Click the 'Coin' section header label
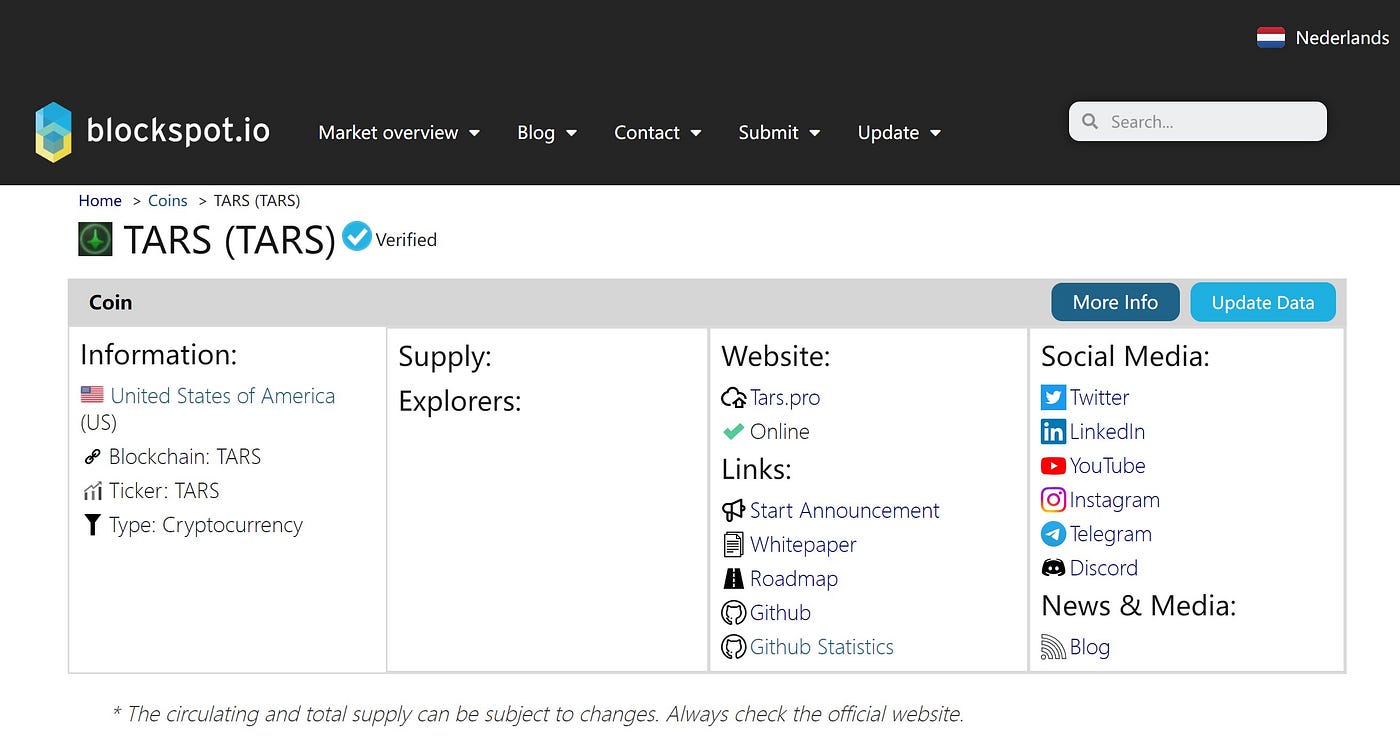Image resolution: width=1400 pixels, height=742 pixels. click(110, 302)
